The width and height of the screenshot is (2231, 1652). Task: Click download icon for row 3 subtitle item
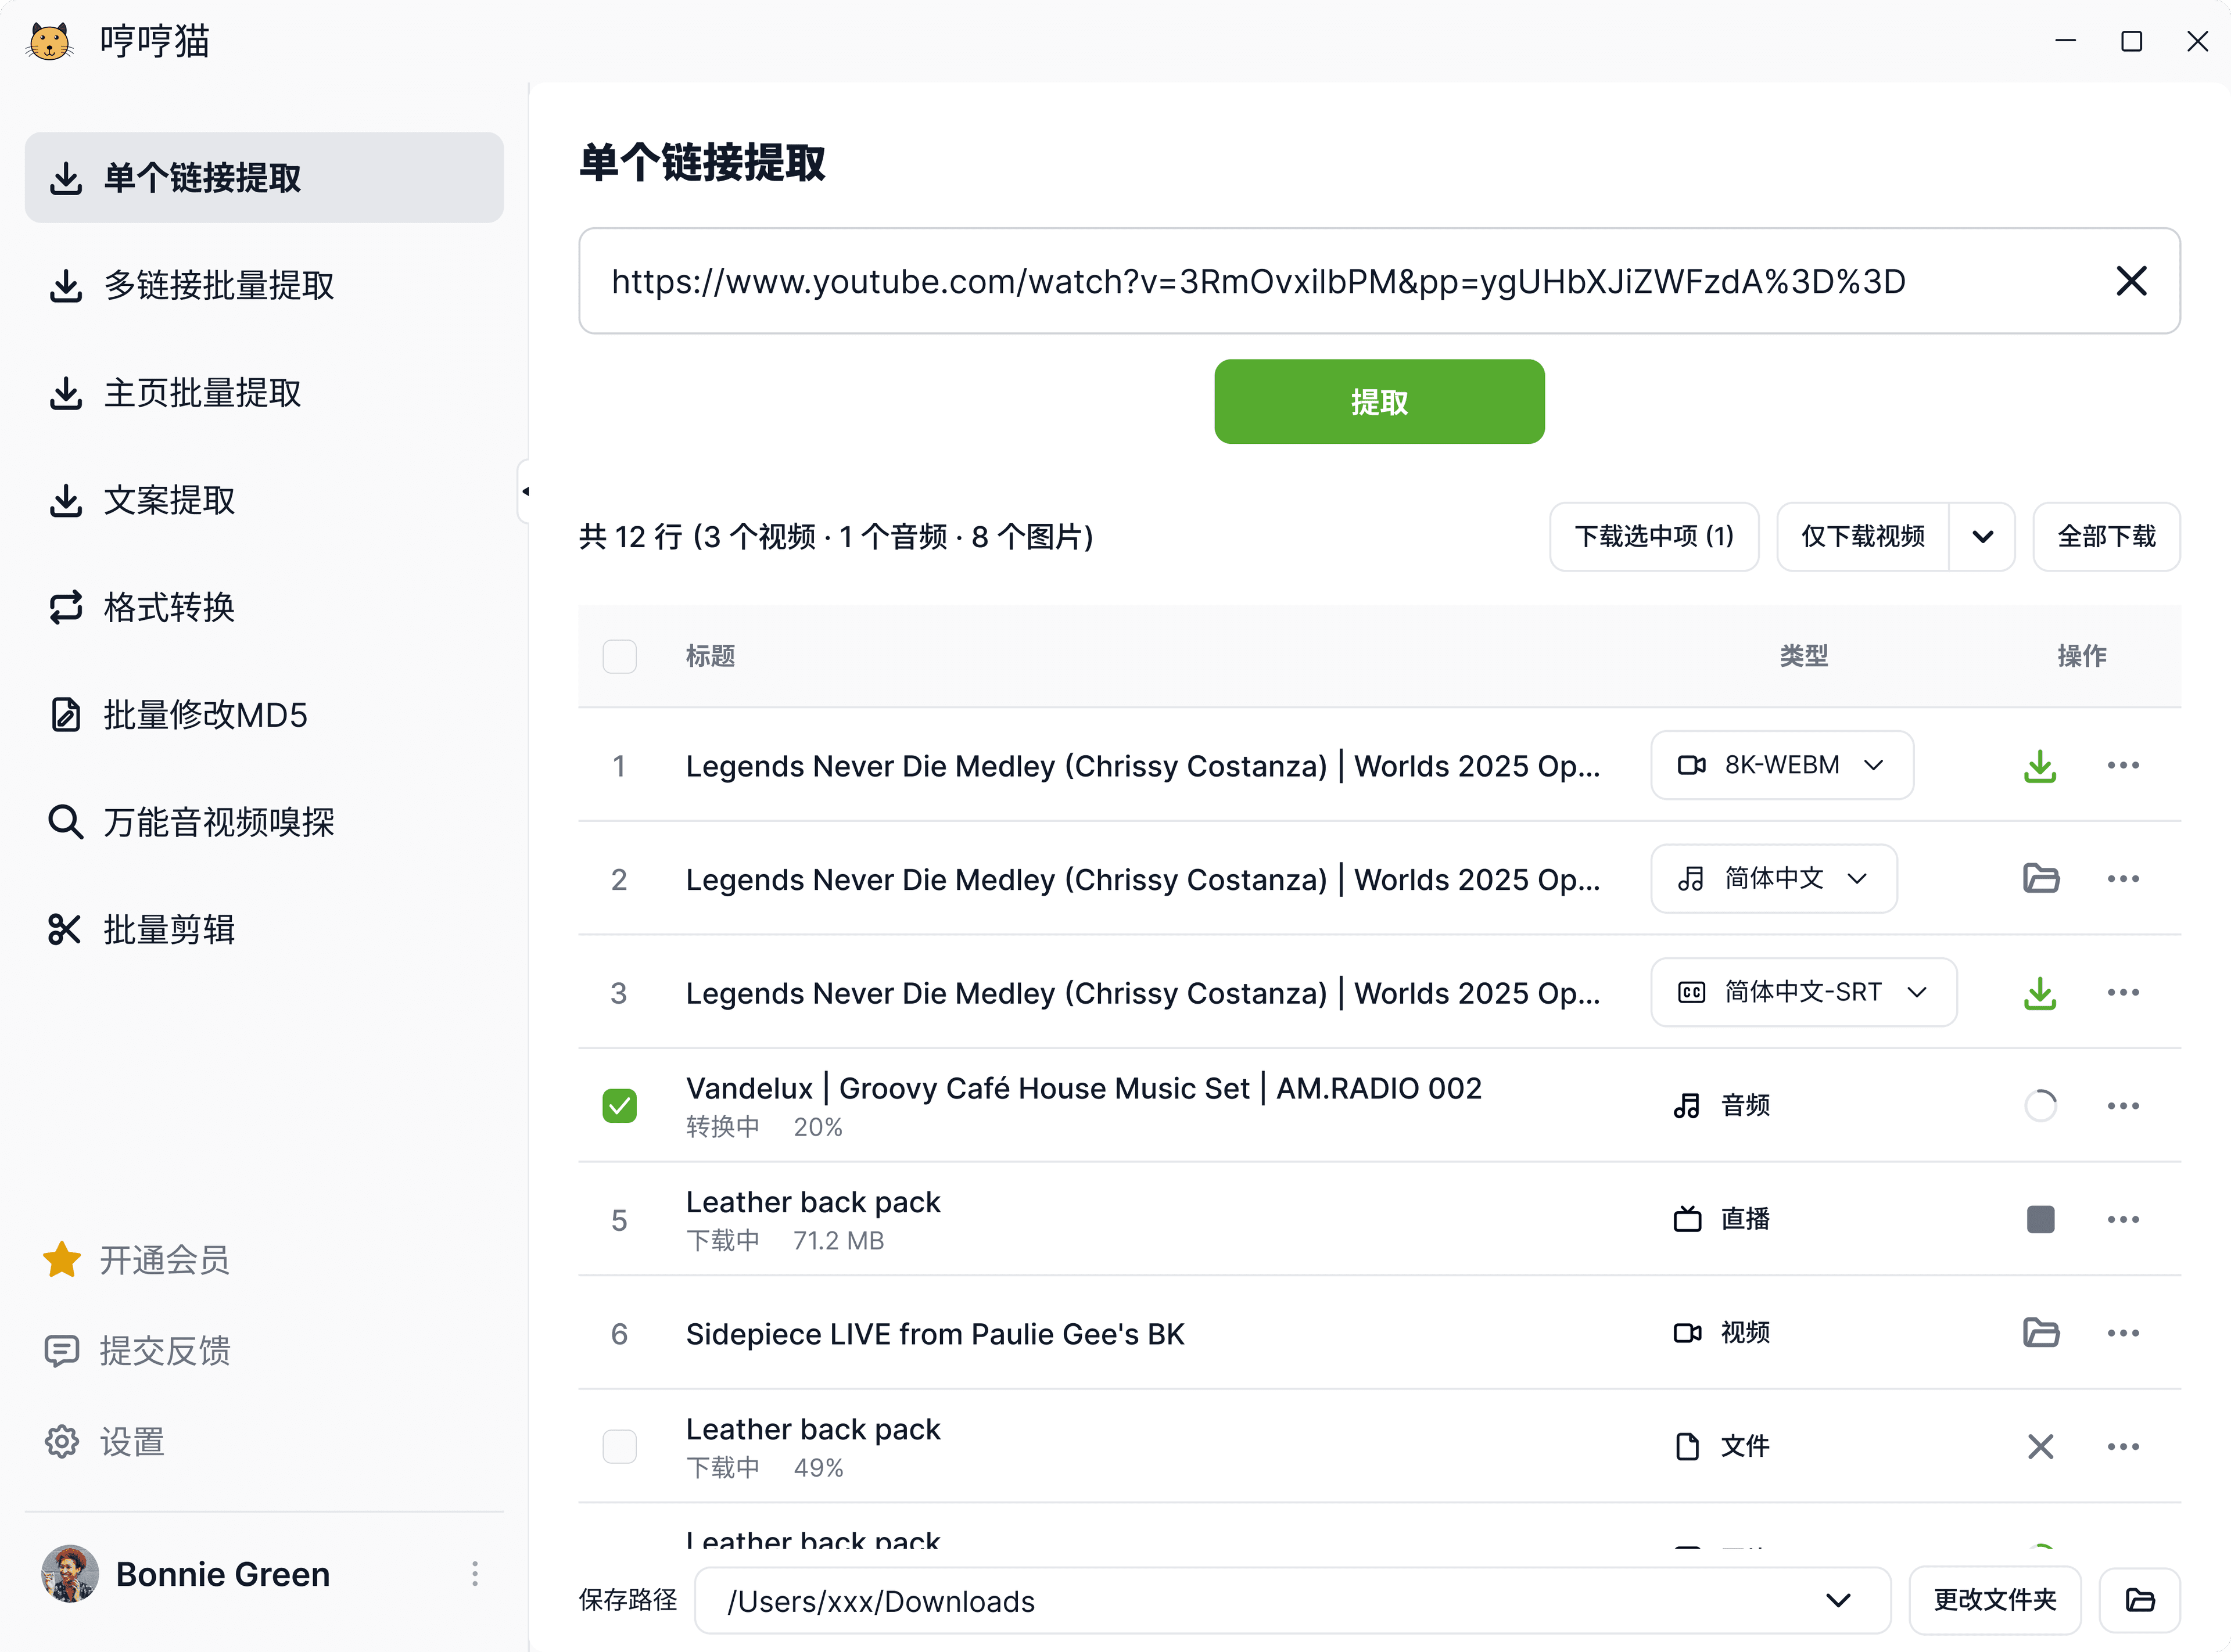(2040, 993)
